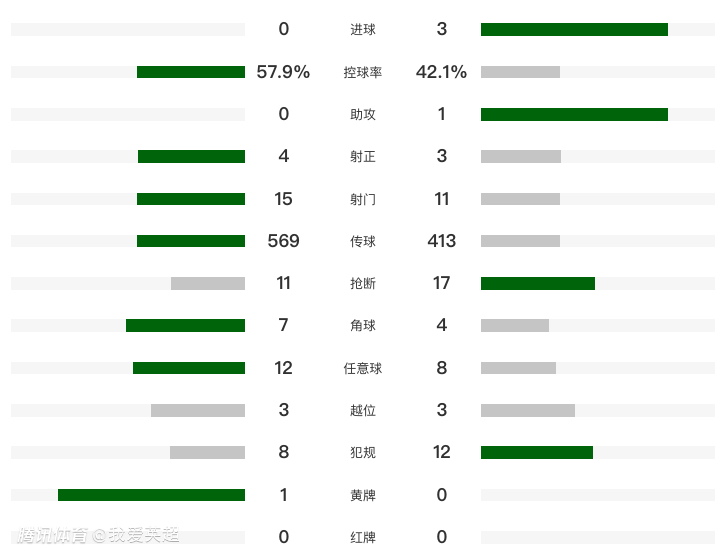This screenshot has height=559, width=725.
Task: Click the 助攻 stat label
Action: [363, 114]
